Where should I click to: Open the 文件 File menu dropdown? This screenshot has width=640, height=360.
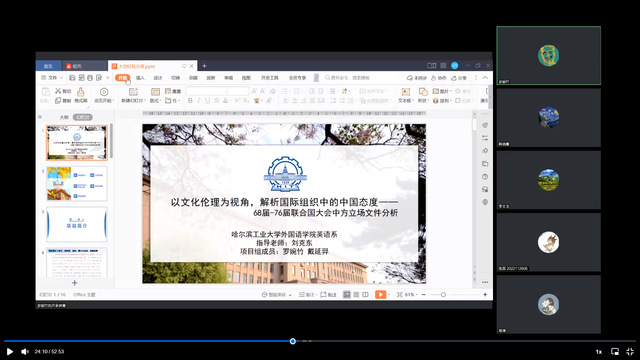point(52,78)
